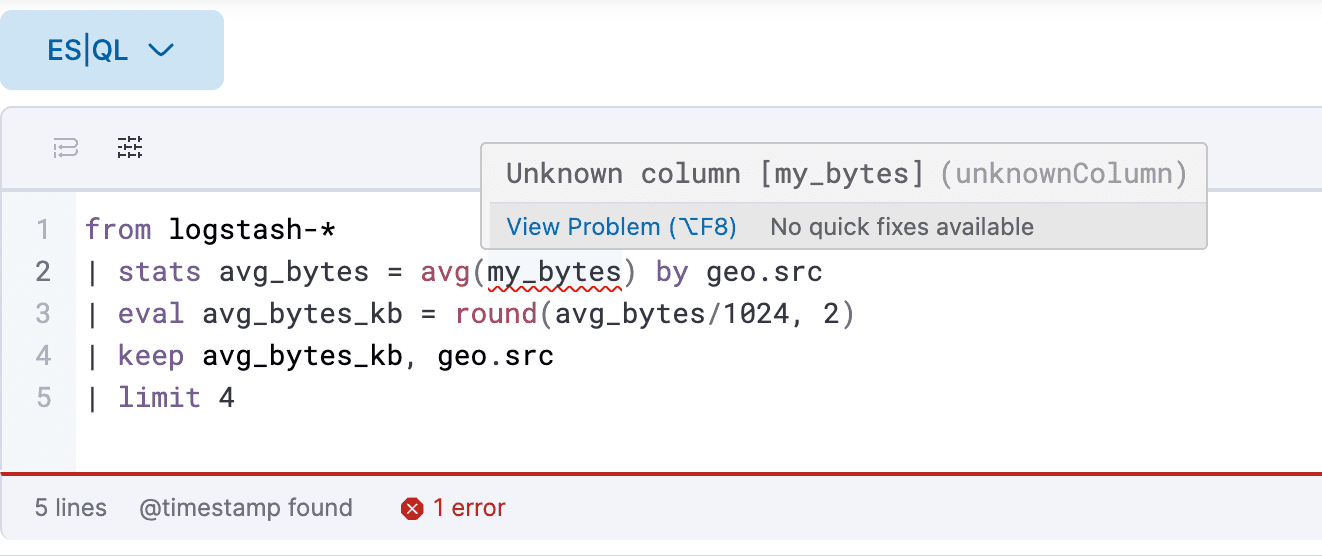
Task: Click "Unknown column [my_bytes]" tooltip message
Action: point(715,174)
